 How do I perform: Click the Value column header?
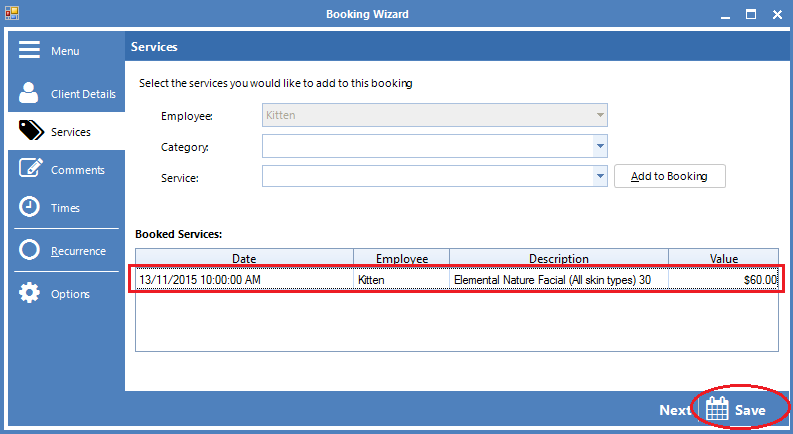click(723, 258)
